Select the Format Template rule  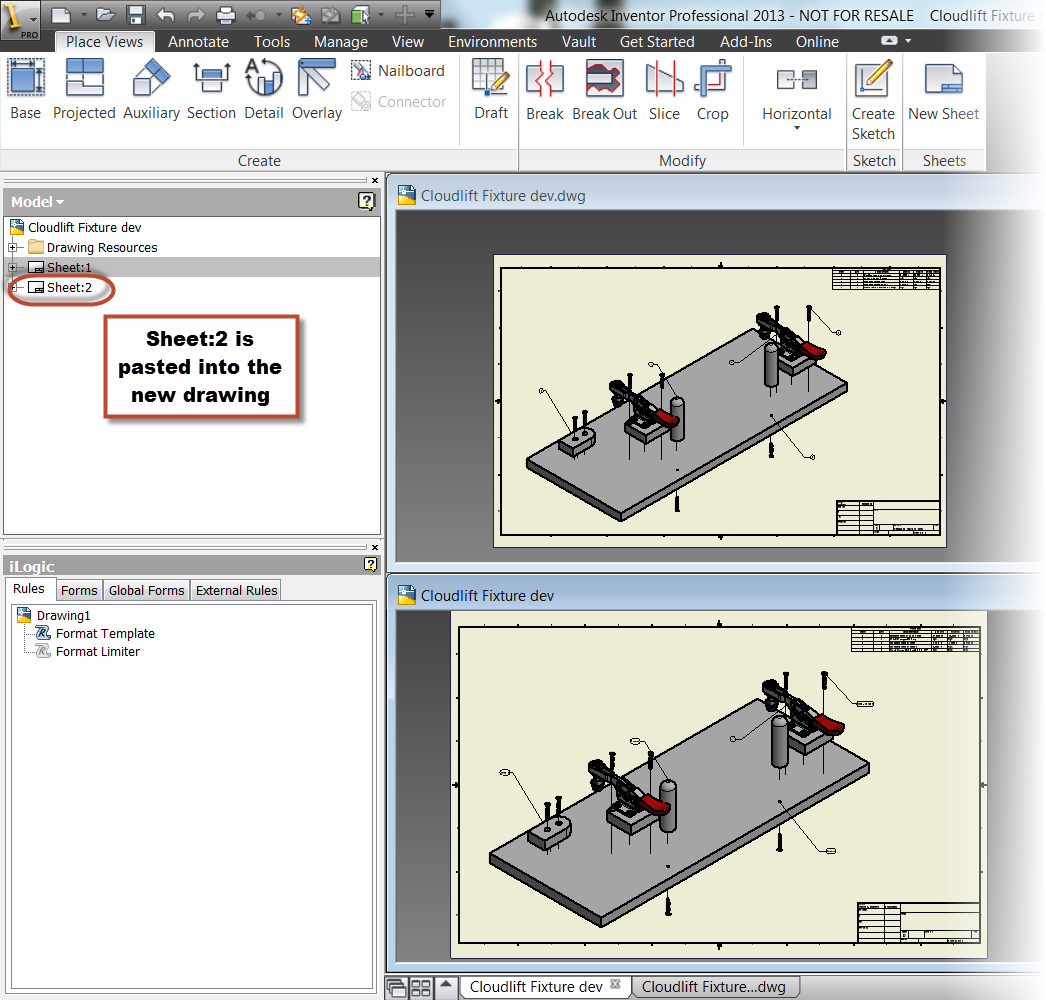tap(105, 634)
